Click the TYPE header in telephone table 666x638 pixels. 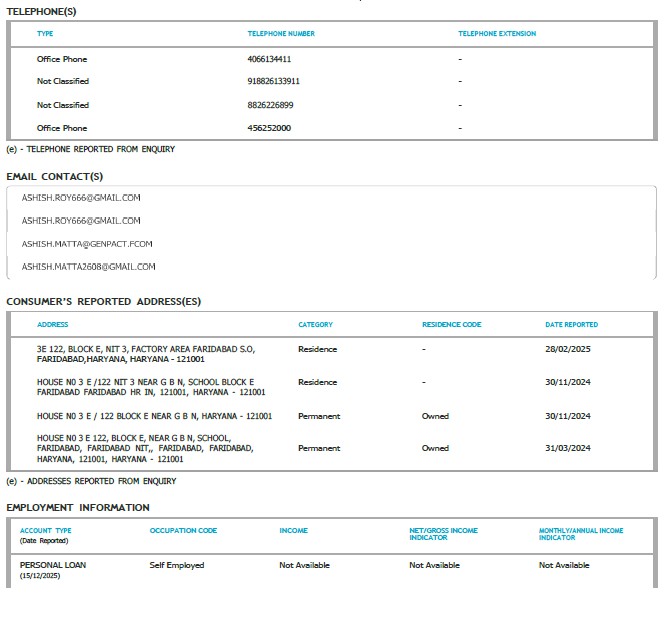(45, 34)
